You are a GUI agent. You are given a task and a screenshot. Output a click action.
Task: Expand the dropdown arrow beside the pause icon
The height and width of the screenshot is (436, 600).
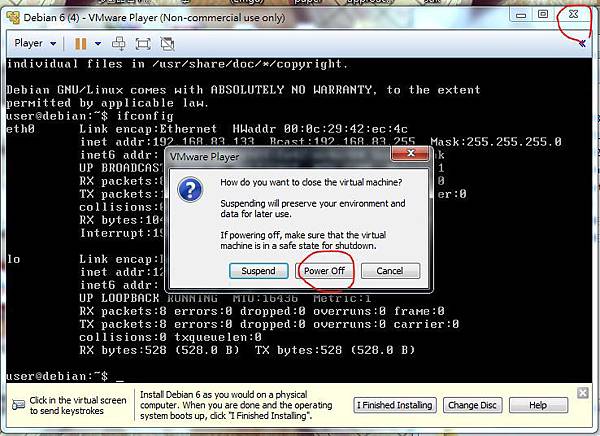pos(98,44)
